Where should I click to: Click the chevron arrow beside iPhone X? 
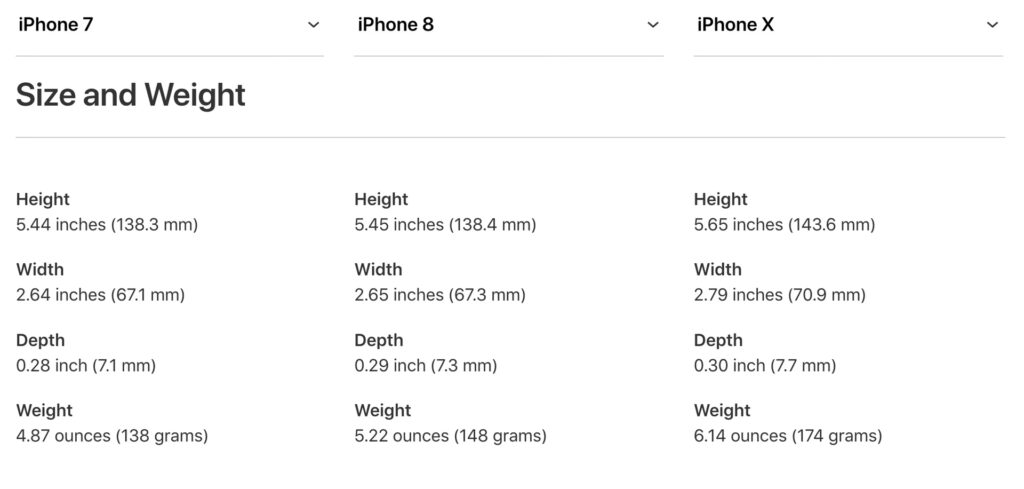[992, 24]
